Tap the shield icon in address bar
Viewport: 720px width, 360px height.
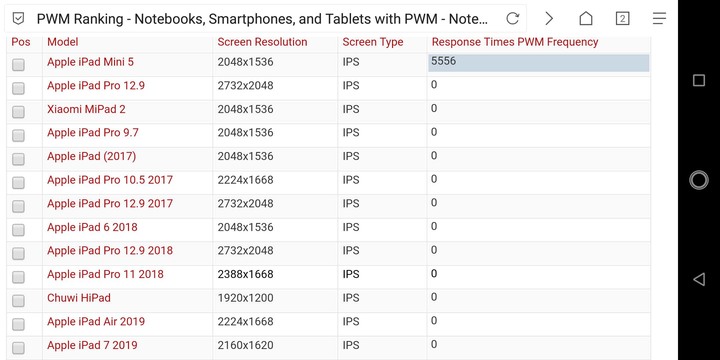[x=18, y=19]
